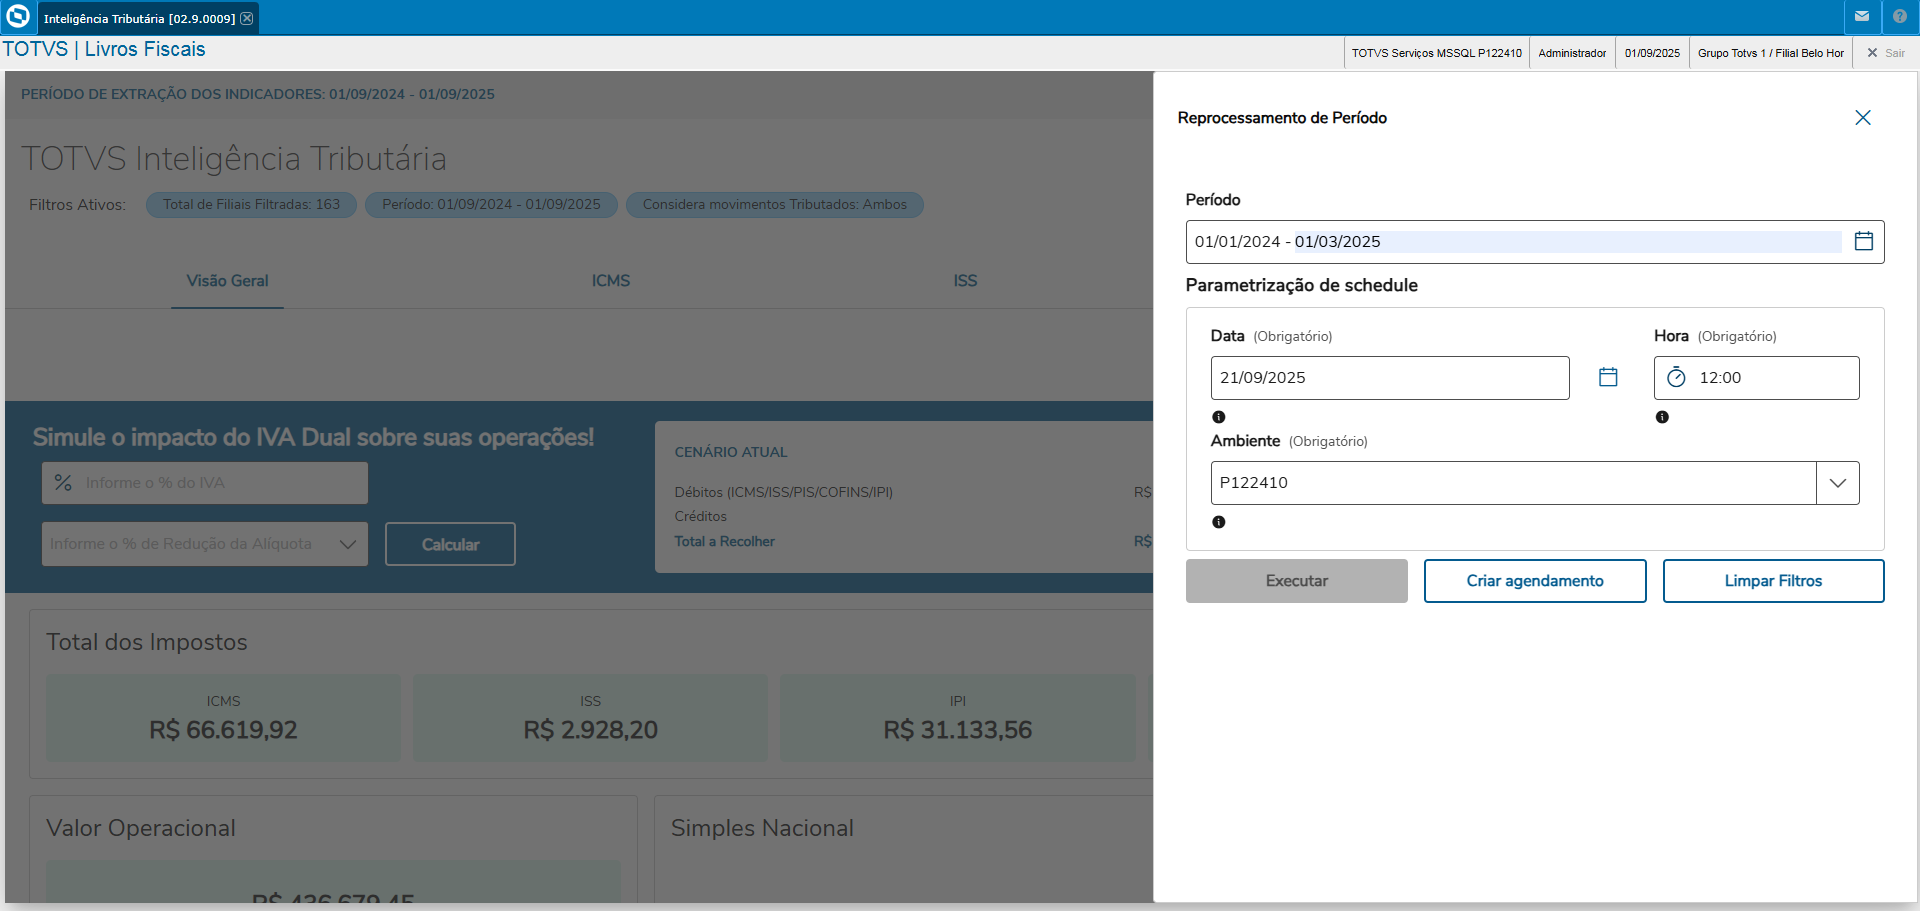
Task: Open the help question mark icon
Action: coord(1900,17)
